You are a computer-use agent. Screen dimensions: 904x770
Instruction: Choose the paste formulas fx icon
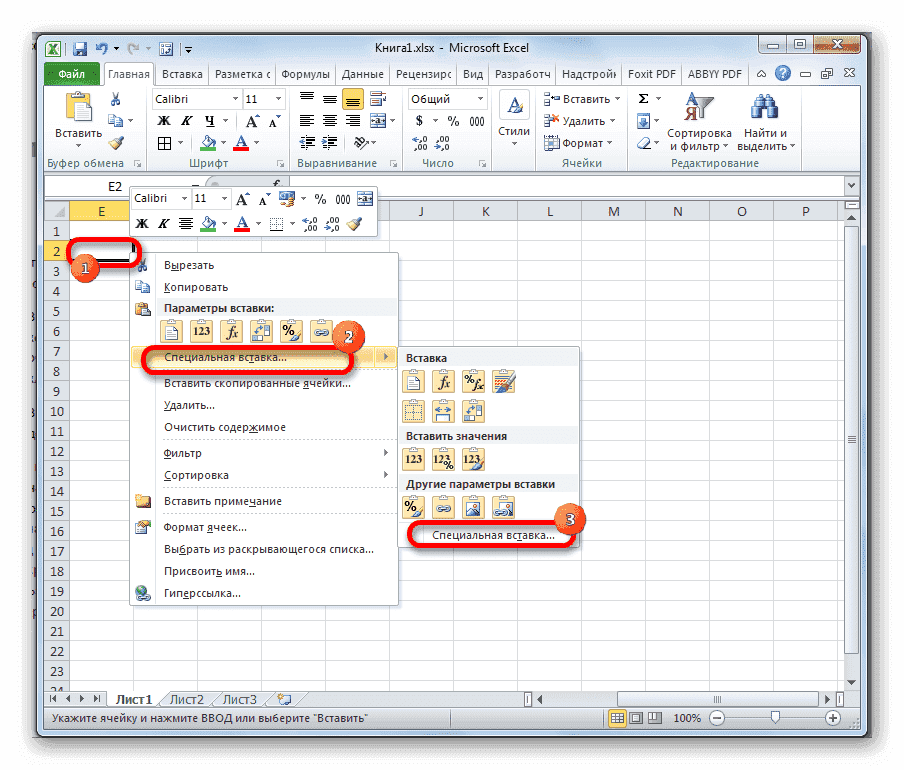tap(442, 381)
